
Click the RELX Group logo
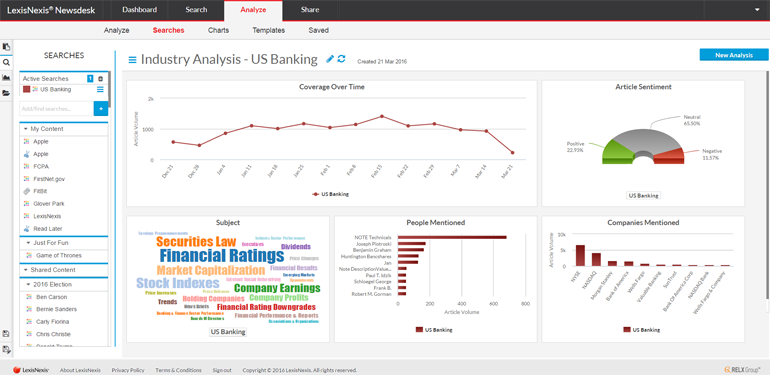[x=742, y=369]
